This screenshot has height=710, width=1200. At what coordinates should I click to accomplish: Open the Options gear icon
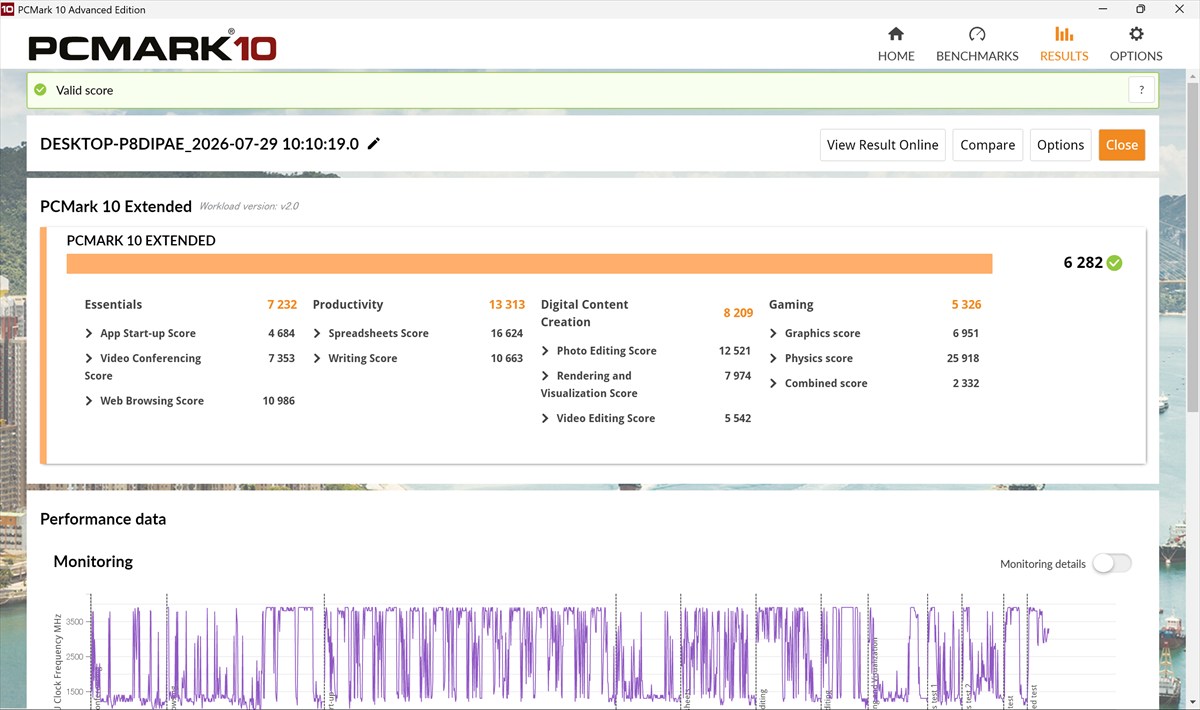pos(1136,34)
